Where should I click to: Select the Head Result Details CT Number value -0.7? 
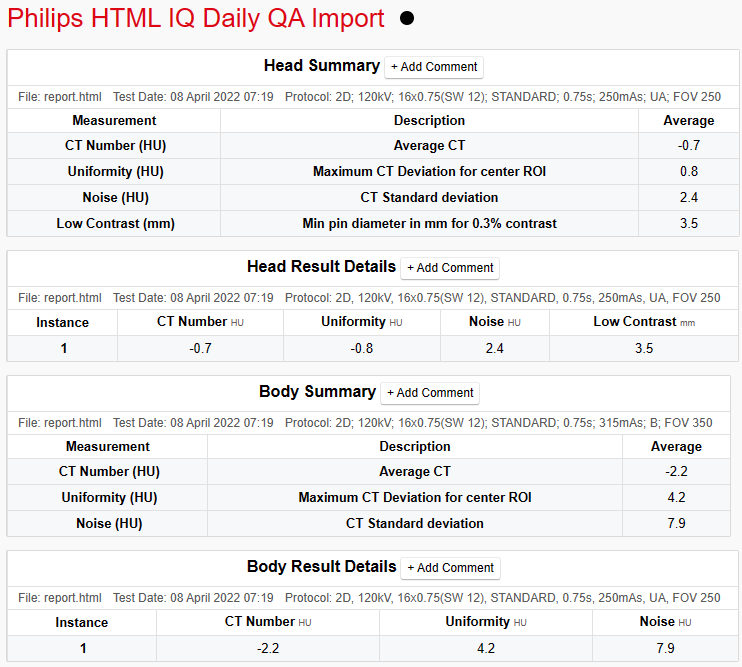[200, 348]
